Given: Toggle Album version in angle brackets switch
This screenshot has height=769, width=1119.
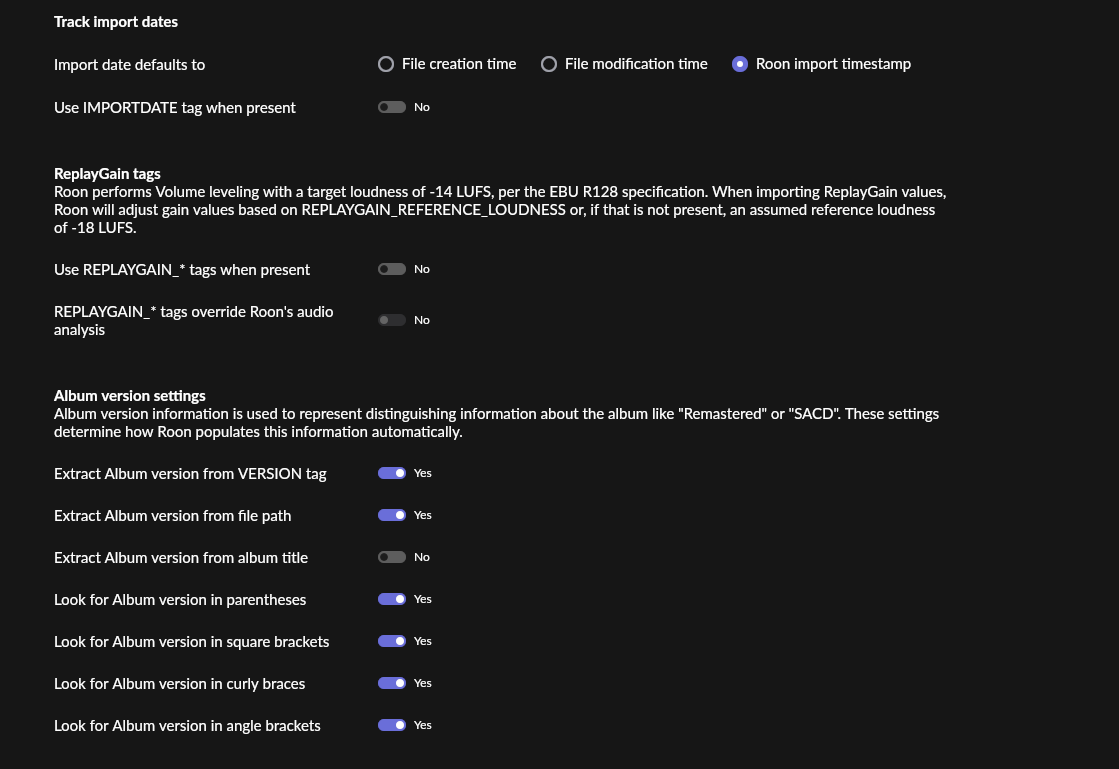Looking at the screenshot, I should point(392,725).
